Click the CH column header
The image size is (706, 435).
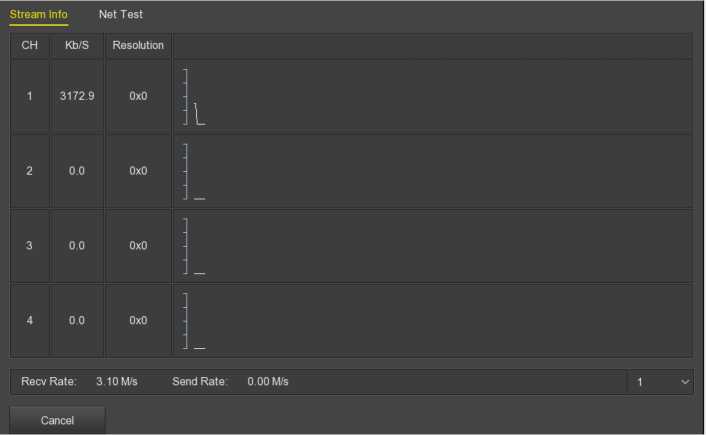29,46
